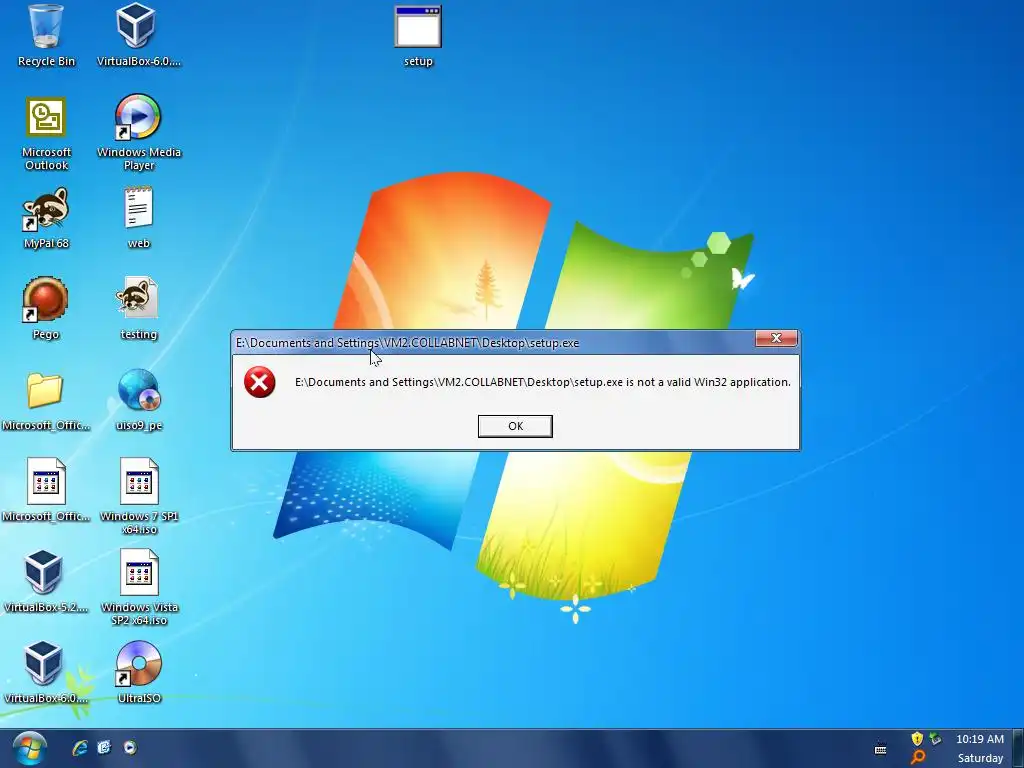The height and width of the screenshot is (768, 1024).
Task: Click the yellow security shield tray icon
Action: tap(917, 739)
